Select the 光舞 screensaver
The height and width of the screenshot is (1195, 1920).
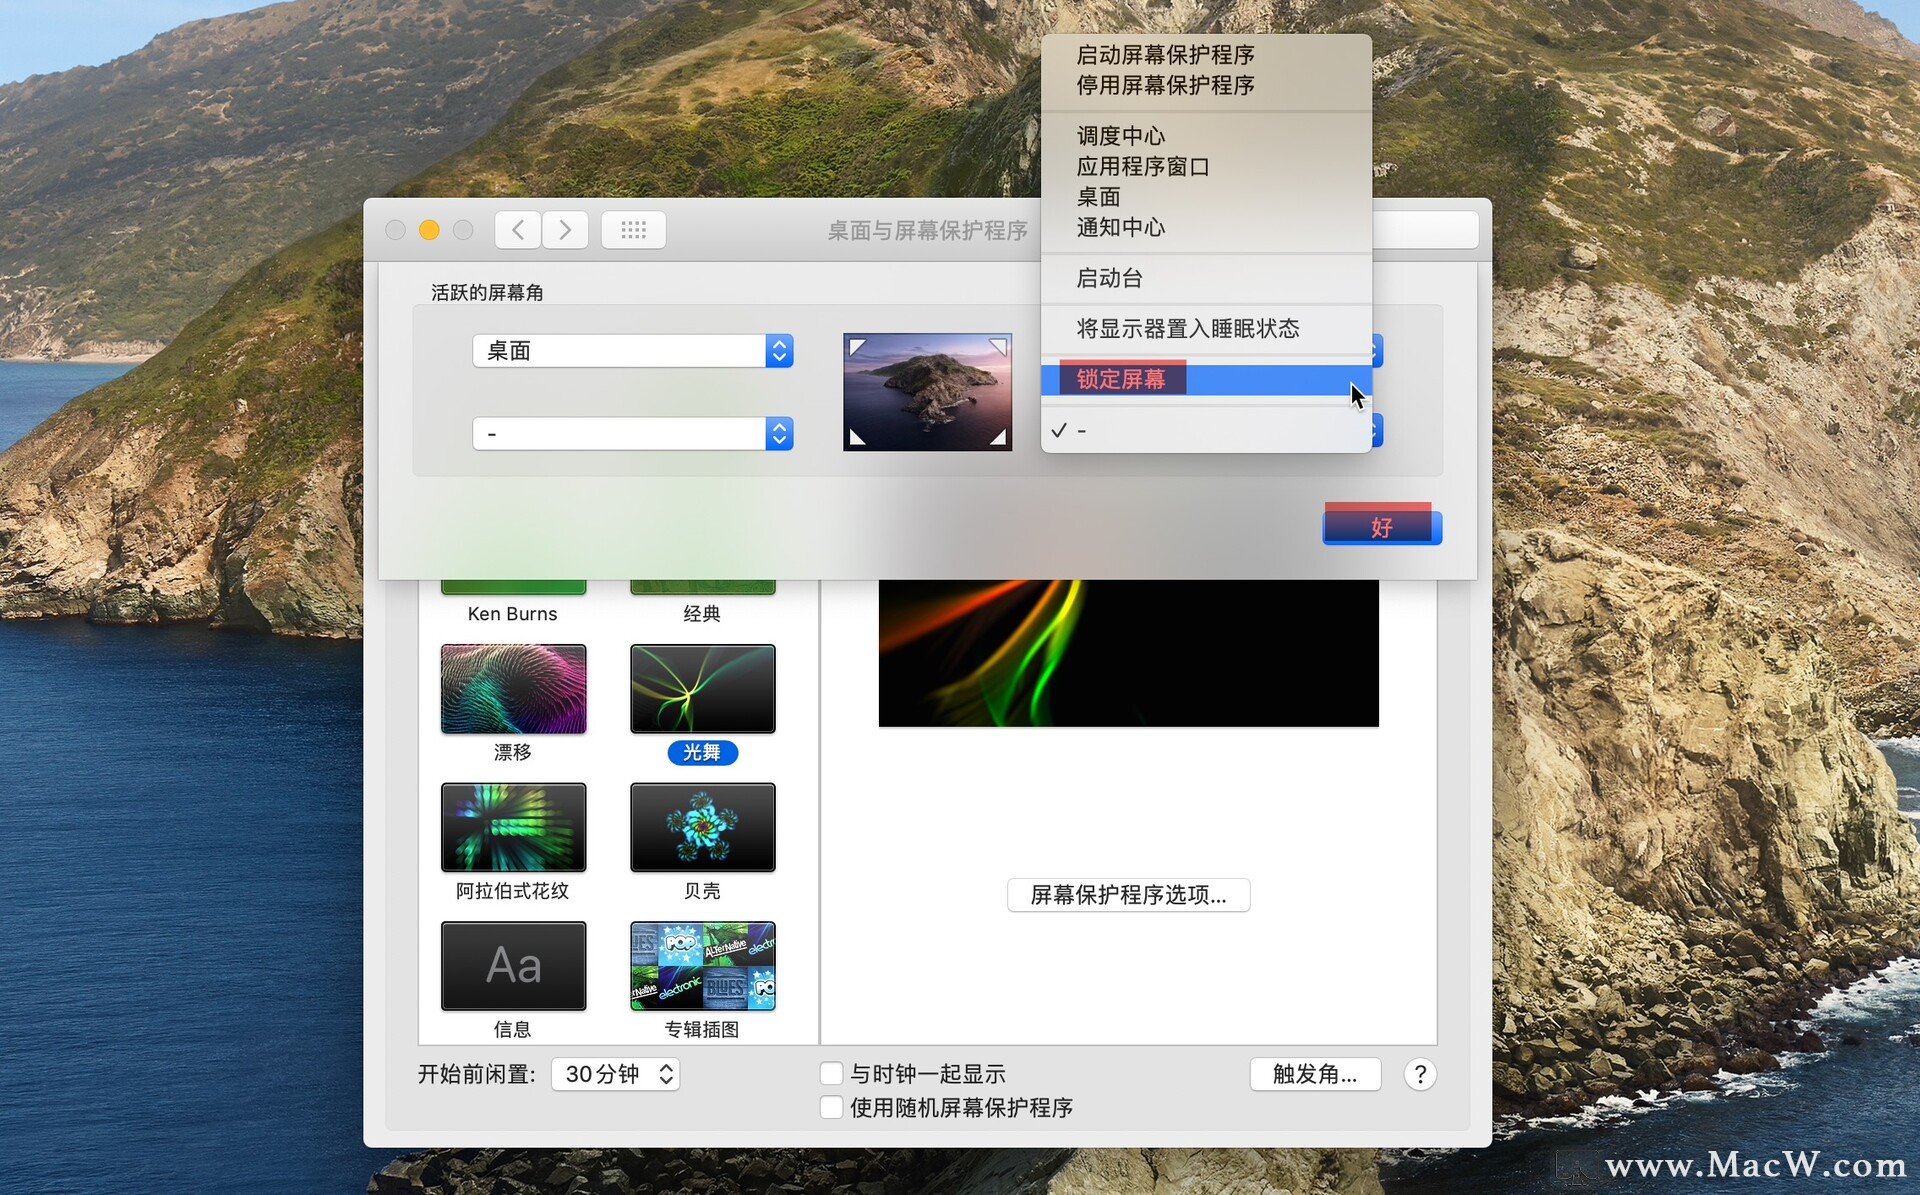[x=702, y=688]
